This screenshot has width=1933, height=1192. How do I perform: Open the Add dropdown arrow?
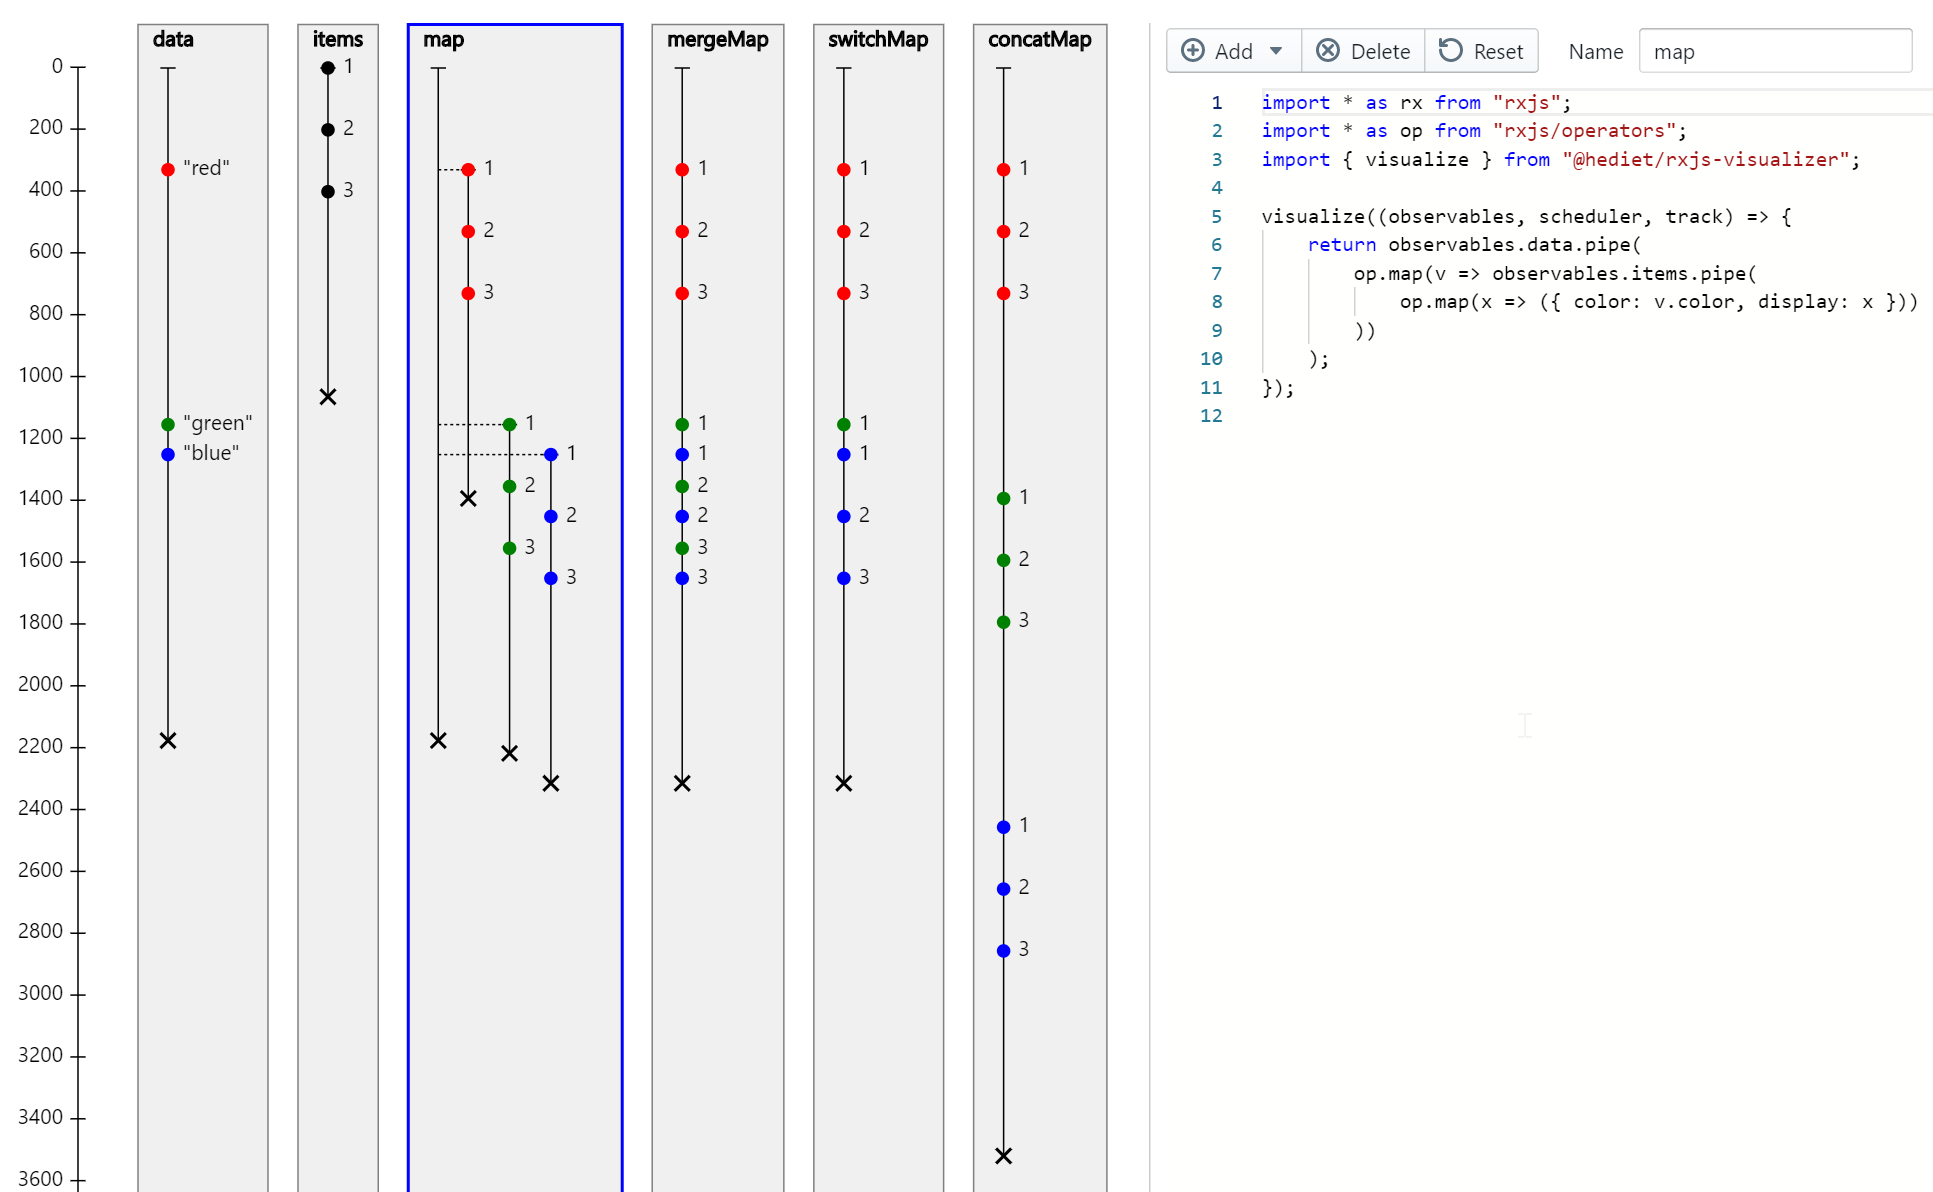(1276, 51)
